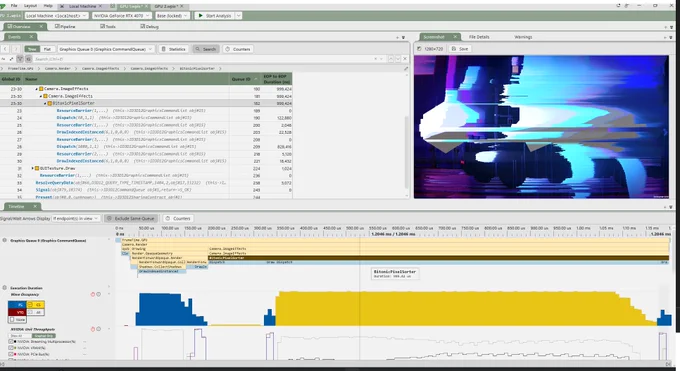The image size is (680, 371).
Task: Jump to previous search result
Action: pyautogui.click(x=391, y=59)
